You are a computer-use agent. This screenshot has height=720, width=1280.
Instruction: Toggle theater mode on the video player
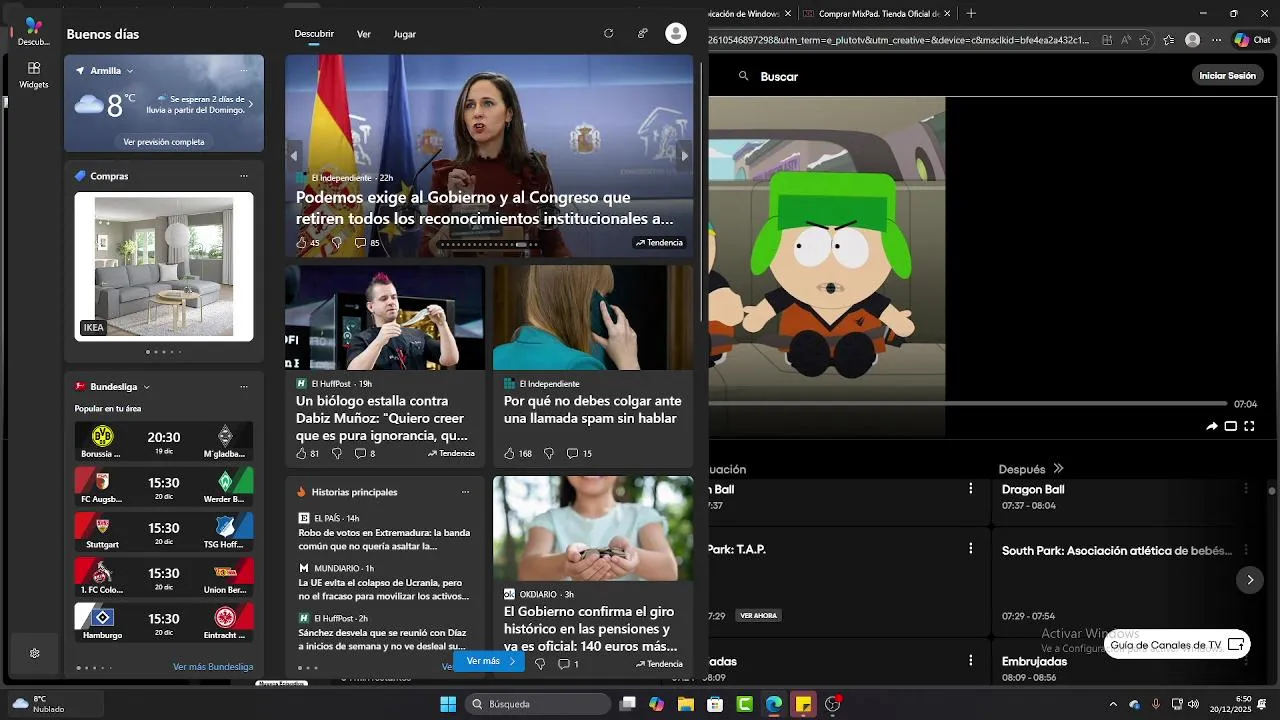pos(1231,426)
